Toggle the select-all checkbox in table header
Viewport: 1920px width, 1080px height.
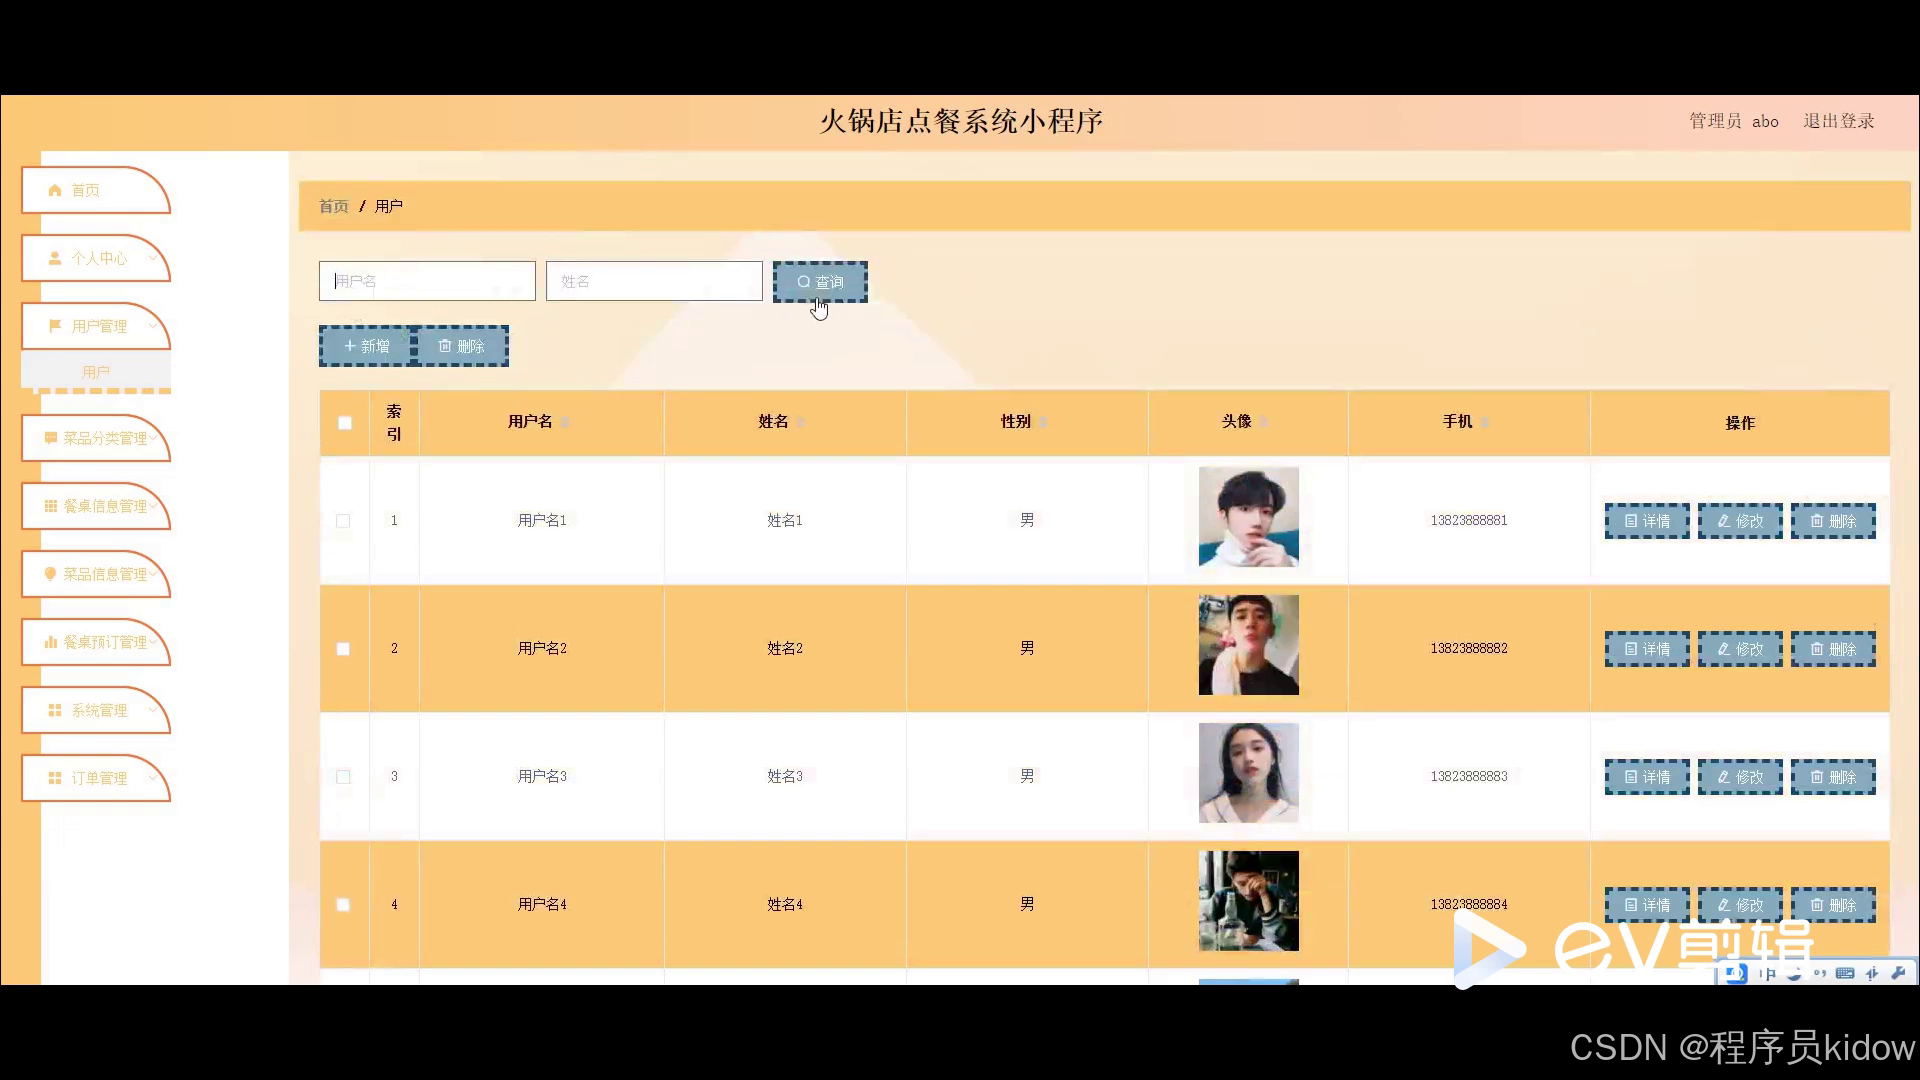345,423
